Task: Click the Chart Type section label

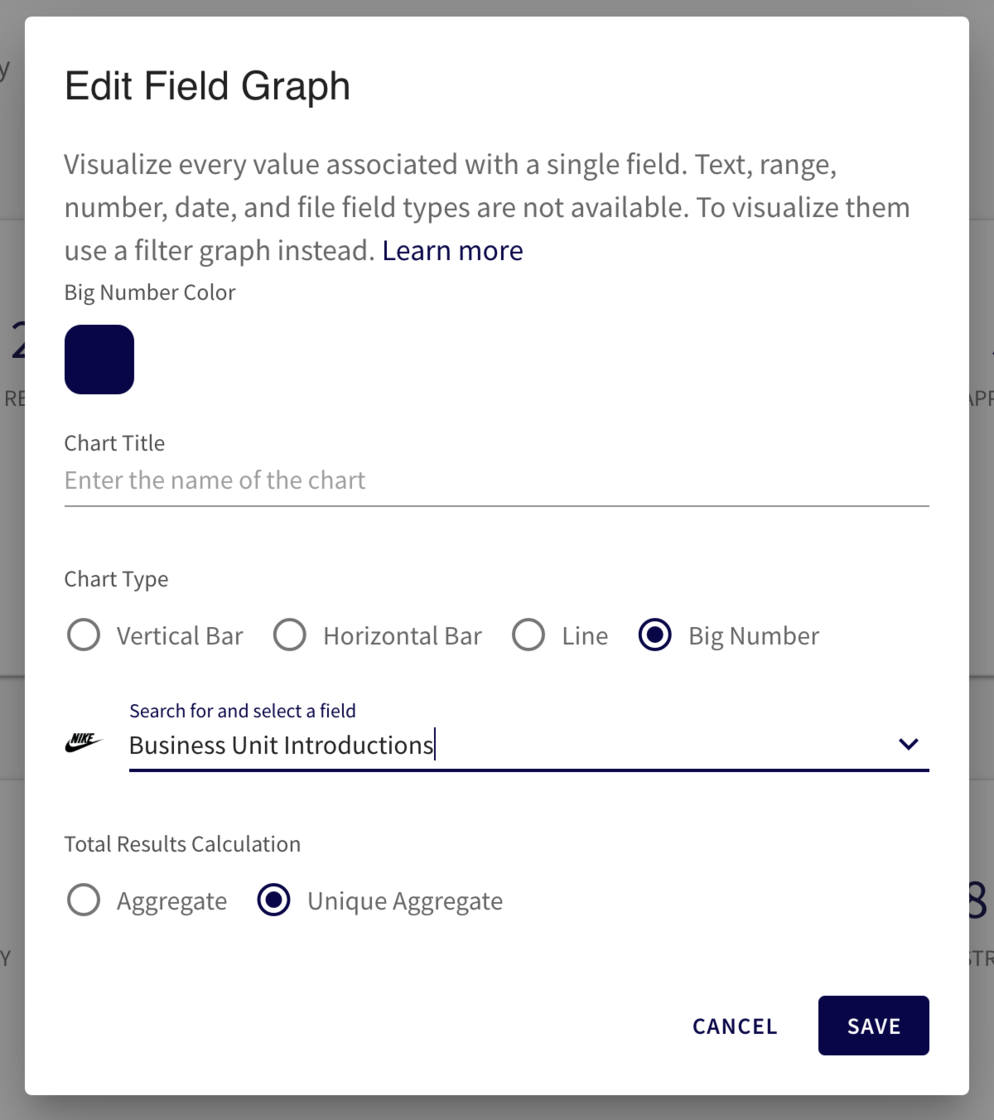Action: tap(116, 579)
